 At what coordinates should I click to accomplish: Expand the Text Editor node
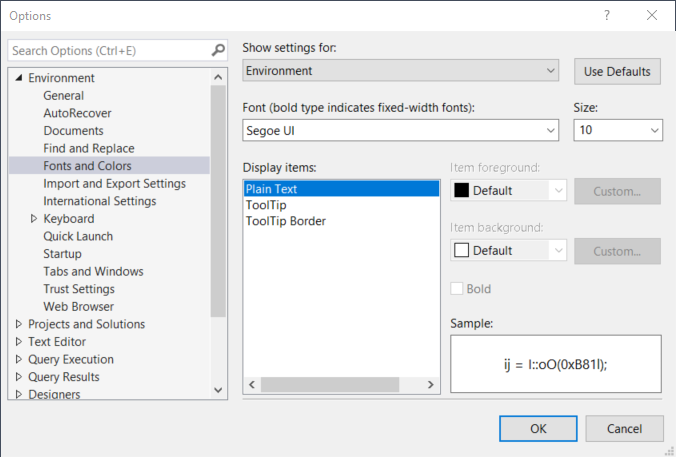pos(19,341)
